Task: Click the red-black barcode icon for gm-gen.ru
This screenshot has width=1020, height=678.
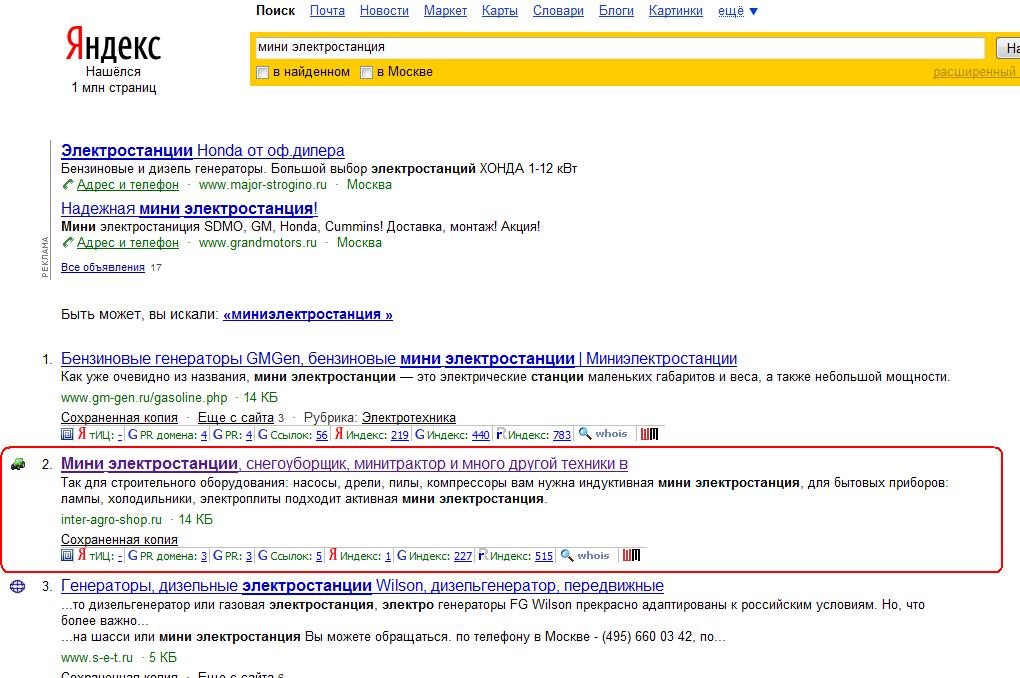Action: (x=649, y=434)
